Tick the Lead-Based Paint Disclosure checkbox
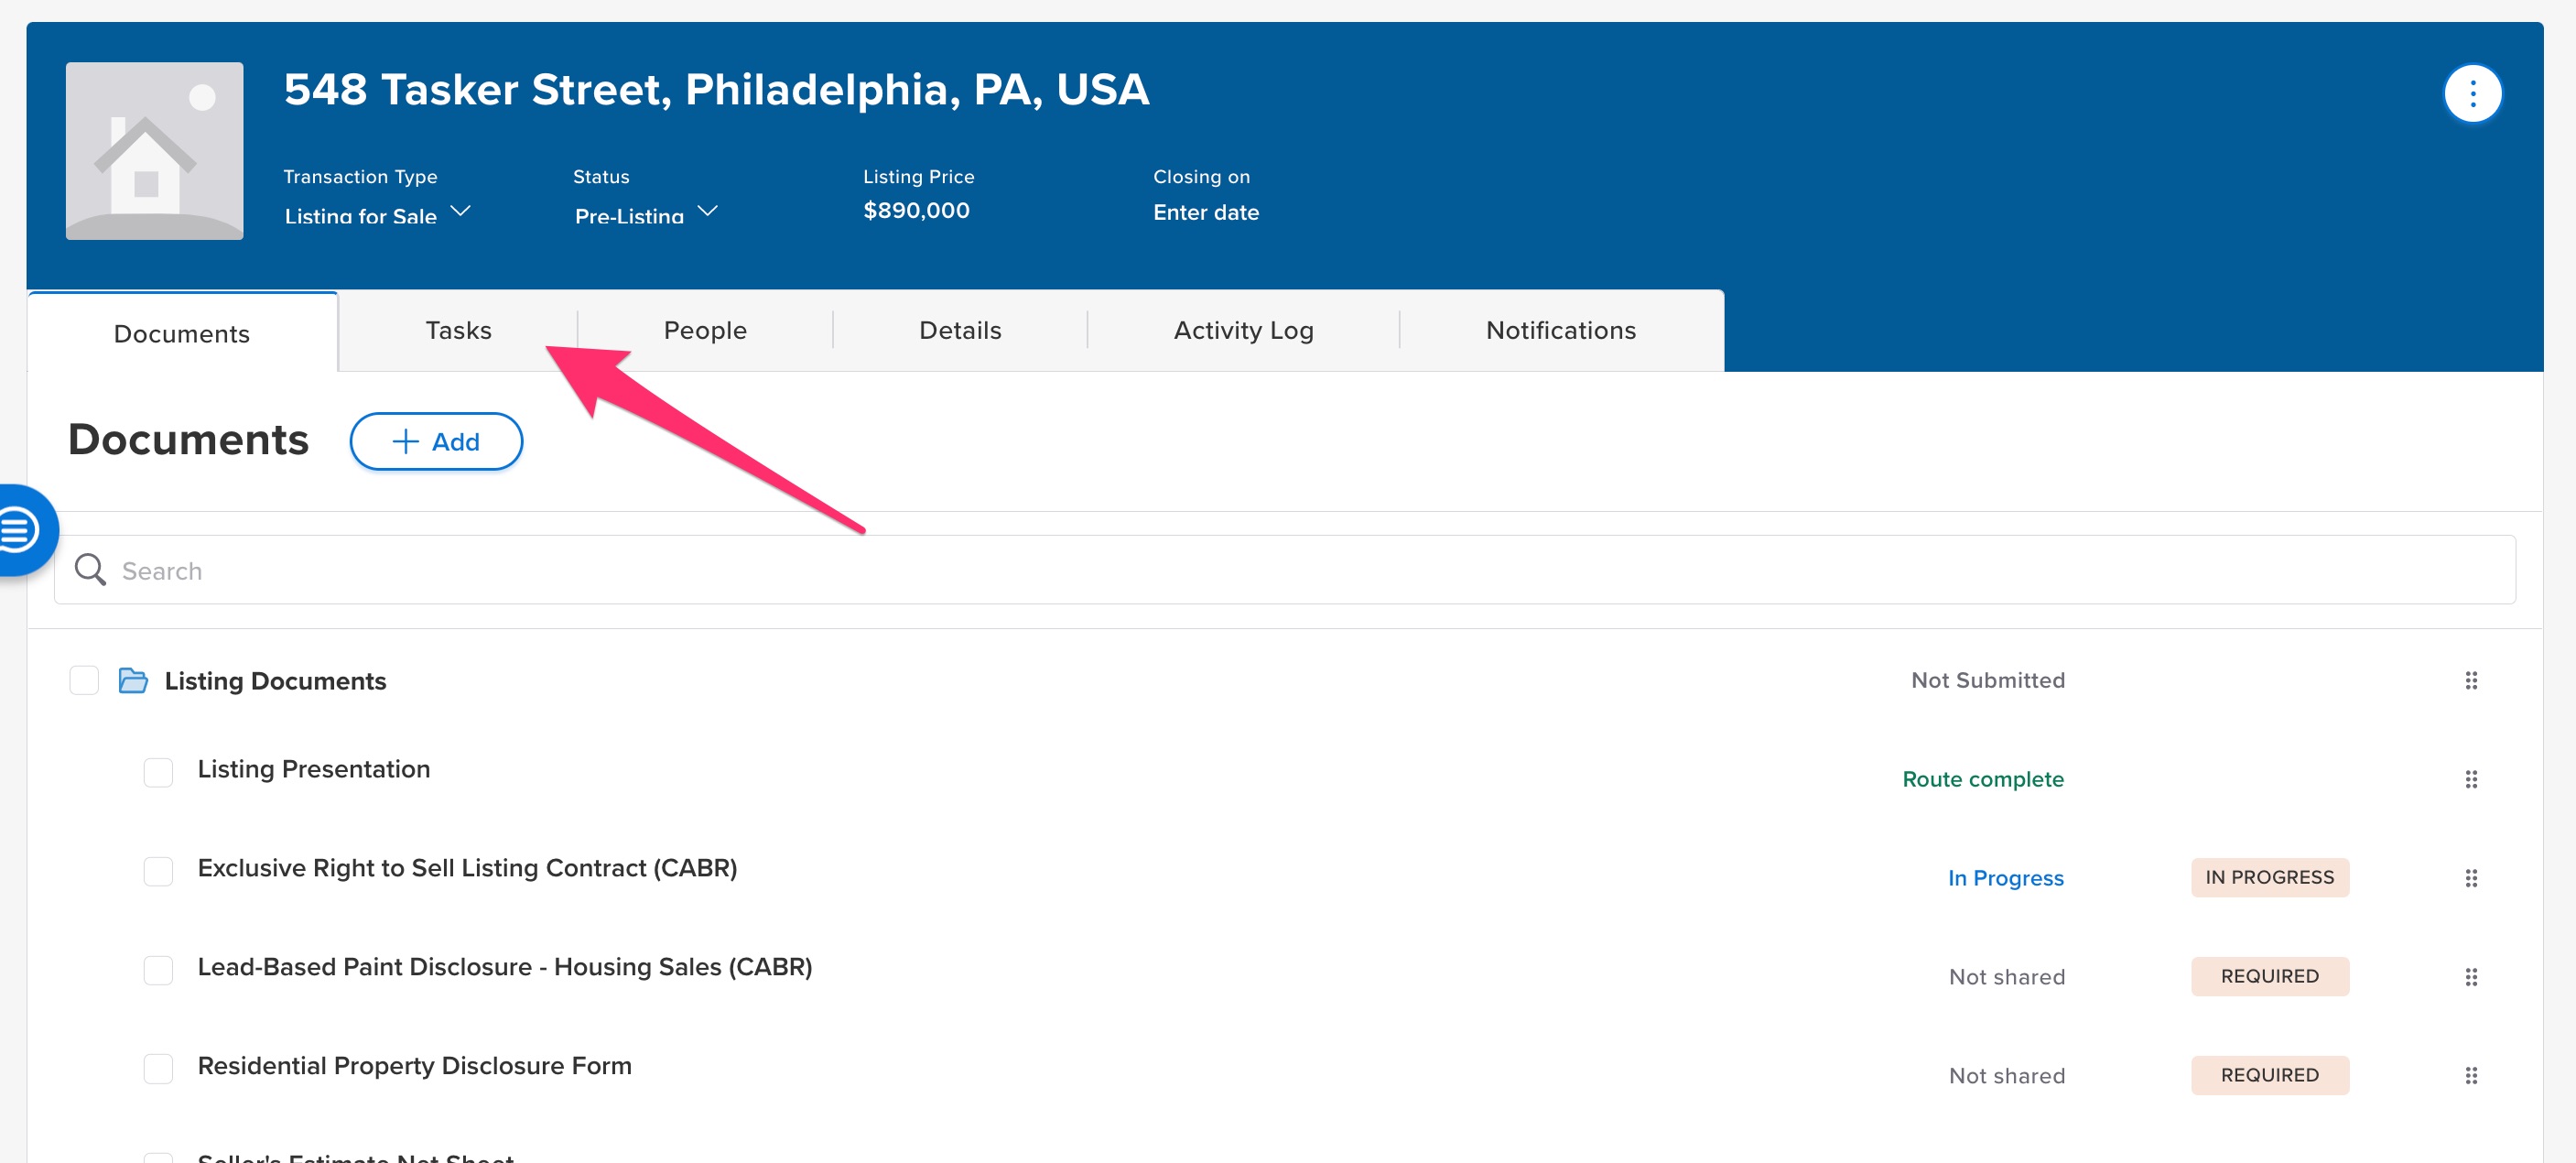The width and height of the screenshot is (2576, 1163). [x=158, y=970]
